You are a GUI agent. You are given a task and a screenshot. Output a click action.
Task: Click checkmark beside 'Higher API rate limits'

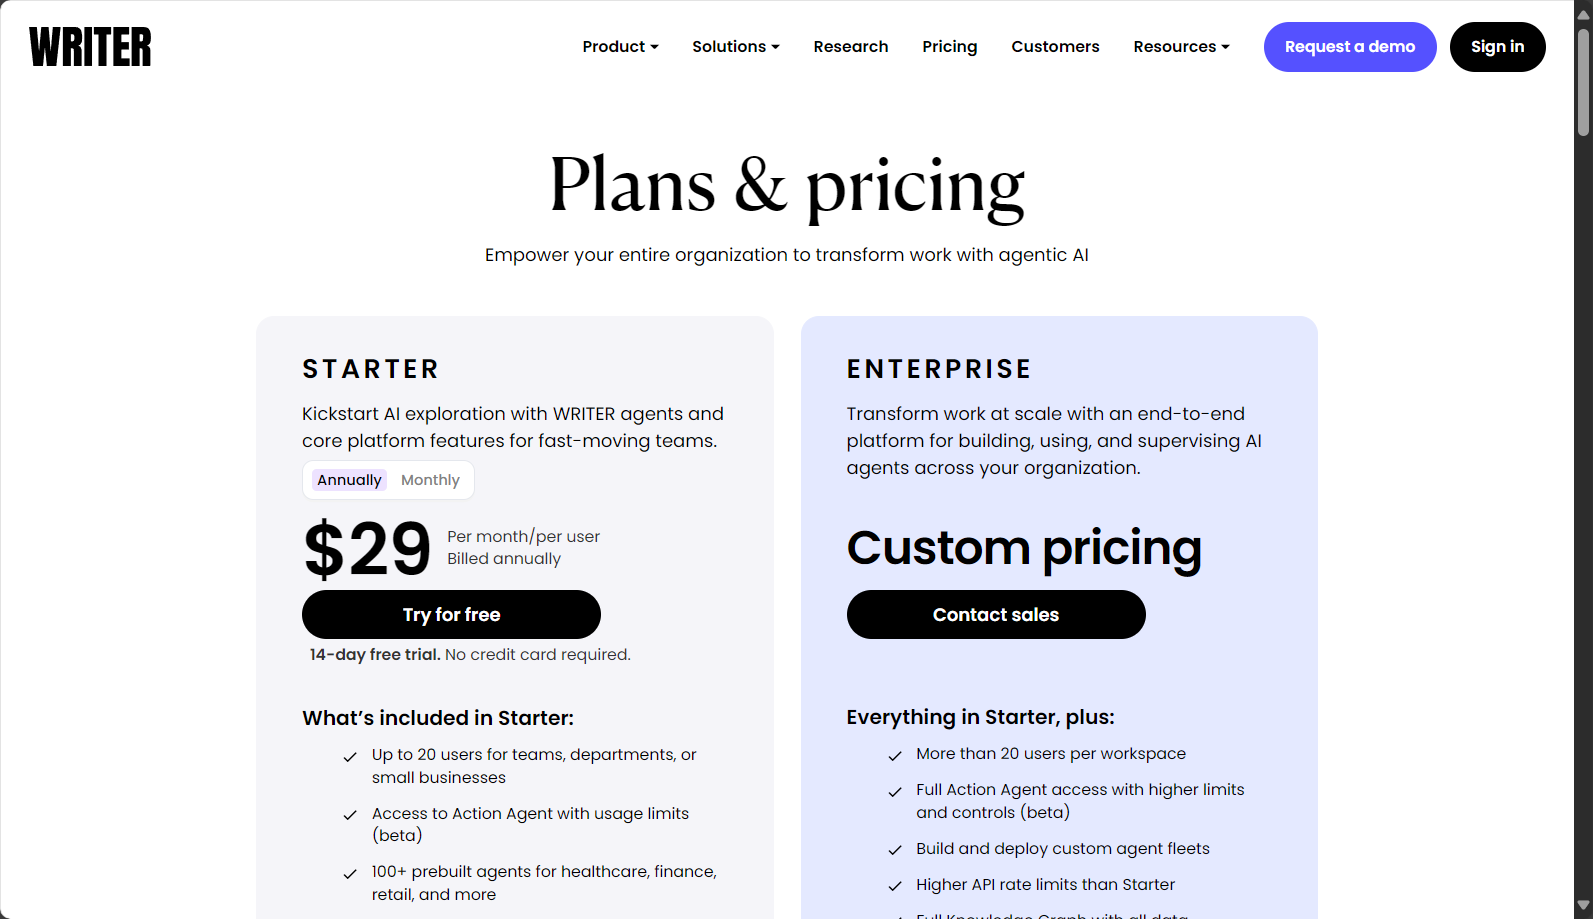(x=895, y=887)
